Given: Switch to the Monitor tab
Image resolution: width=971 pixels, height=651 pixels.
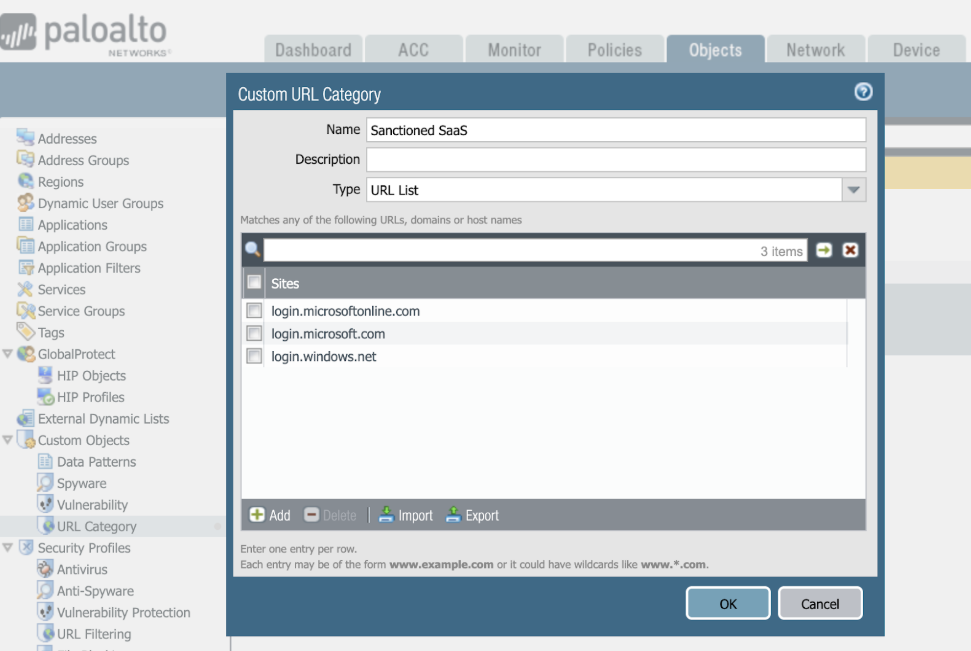Looking at the screenshot, I should click(515, 50).
